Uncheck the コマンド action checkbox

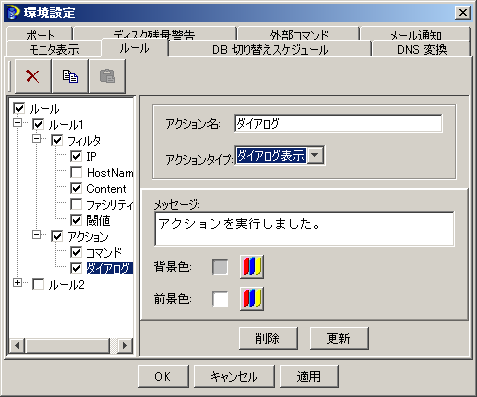pos(76,252)
